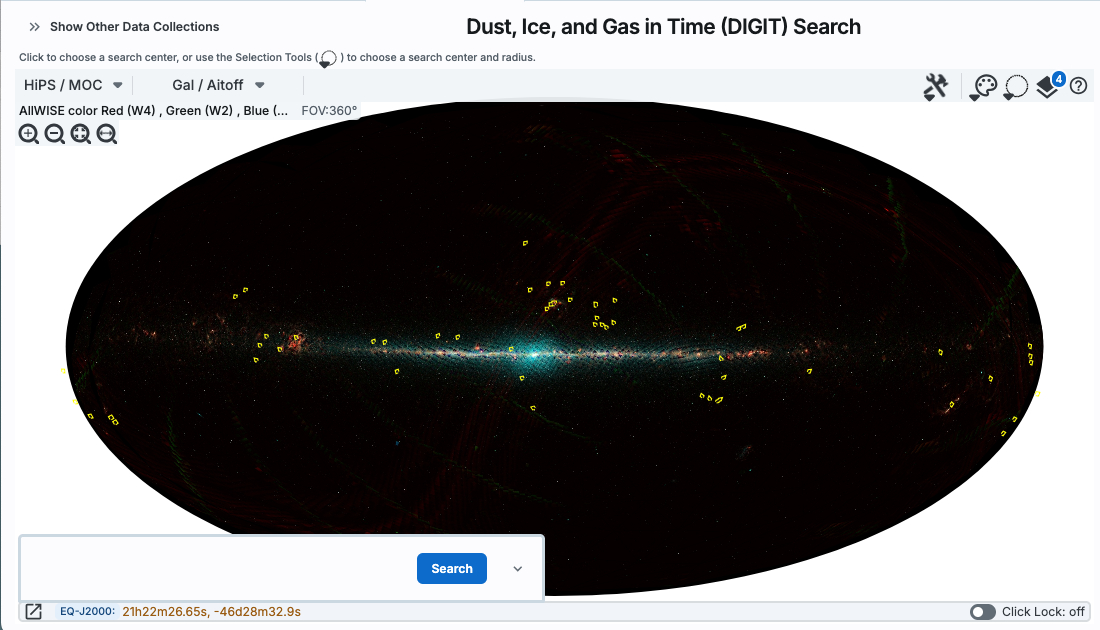Viewport: 1100px width, 630px height.
Task: Open the HiPS / MOC dropdown
Action: point(74,86)
